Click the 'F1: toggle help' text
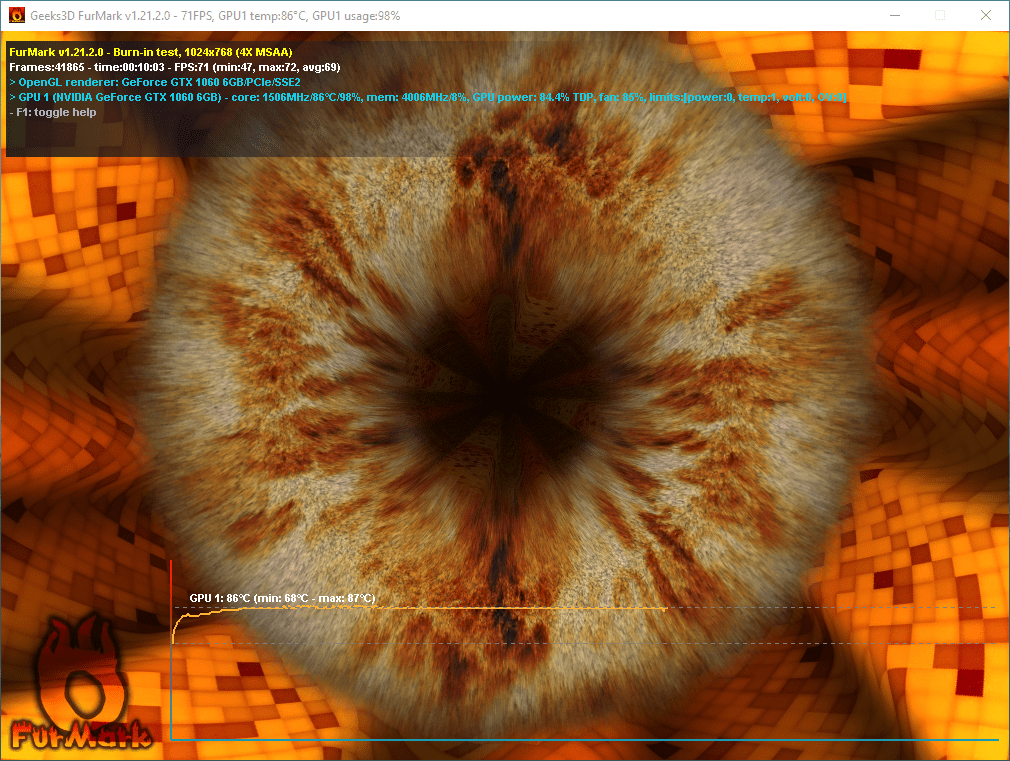1010x761 pixels. click(x=53, y=112)
